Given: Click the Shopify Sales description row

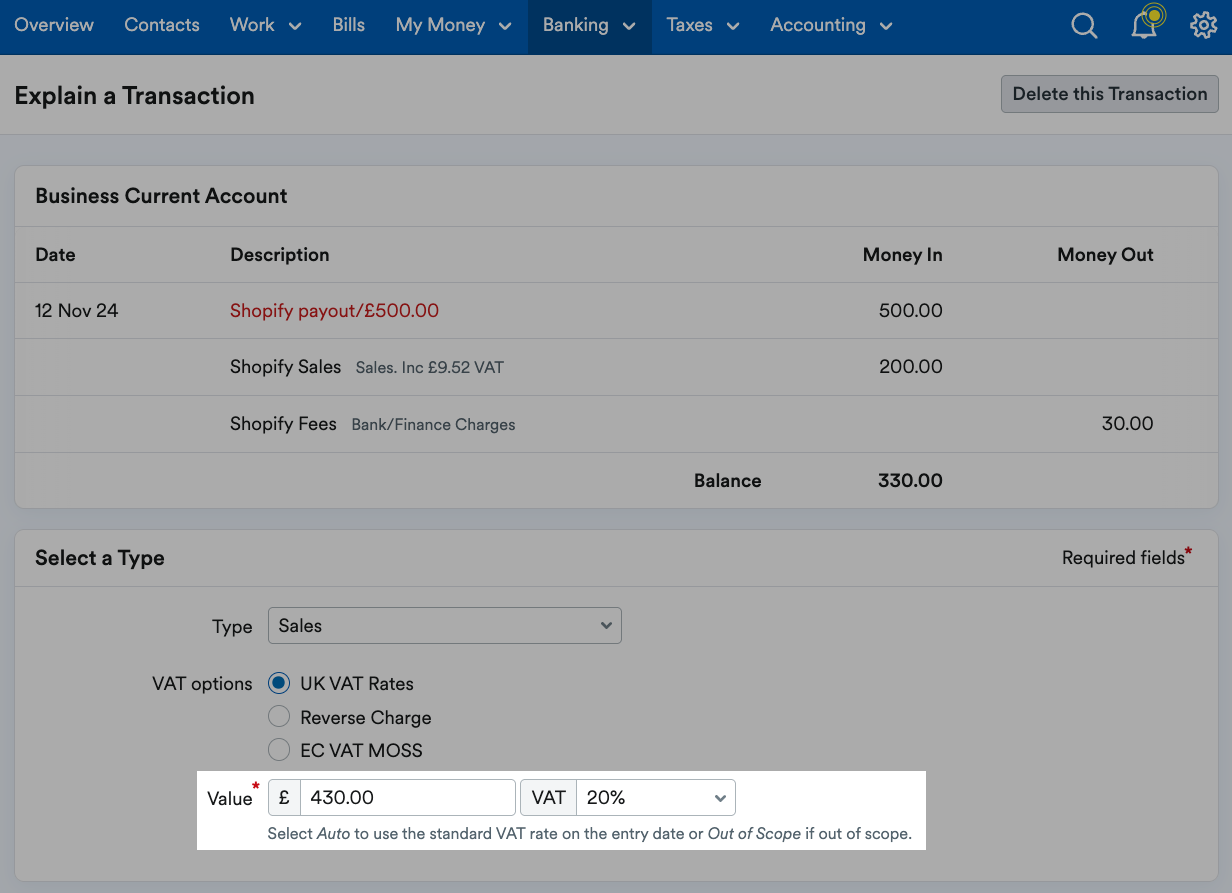Looking at the screenshot, I should (285, 367).
